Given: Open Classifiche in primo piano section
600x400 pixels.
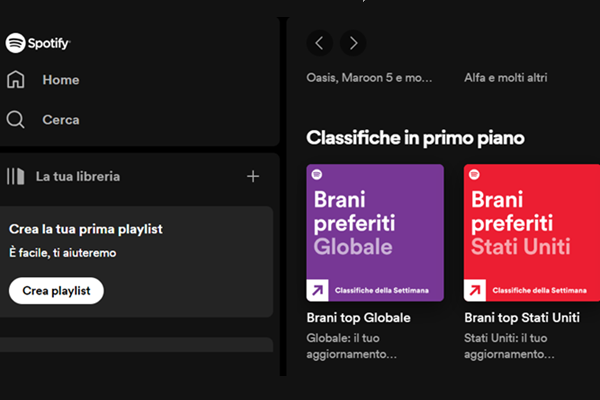Looking at the screenshot, I should click(x=415, y=138).
